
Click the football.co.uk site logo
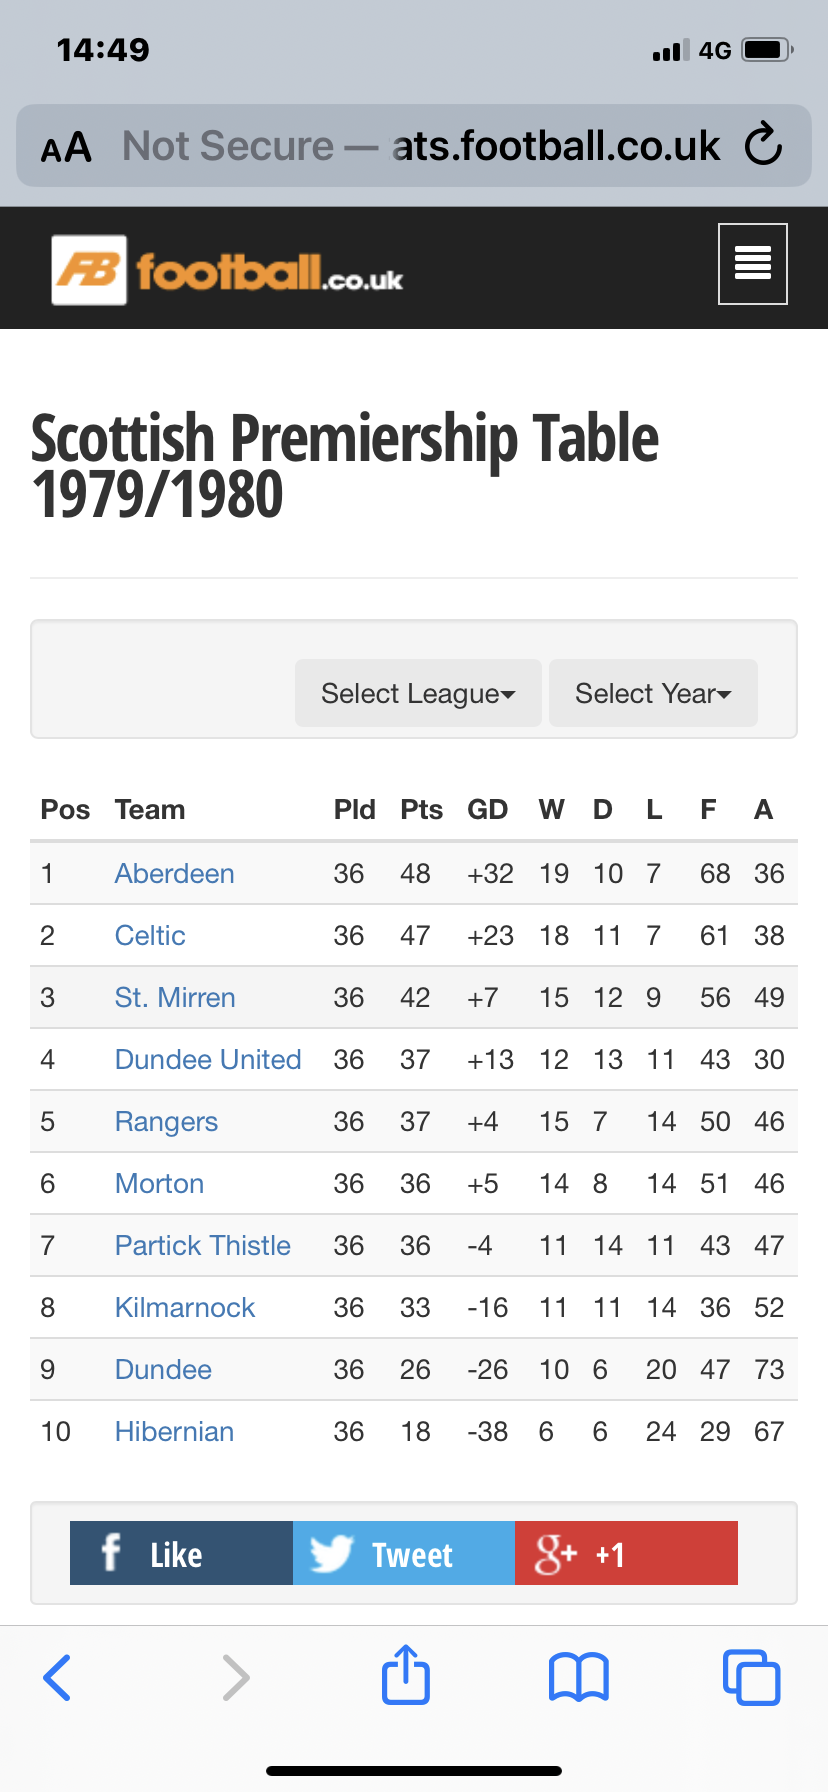[228, 270]
